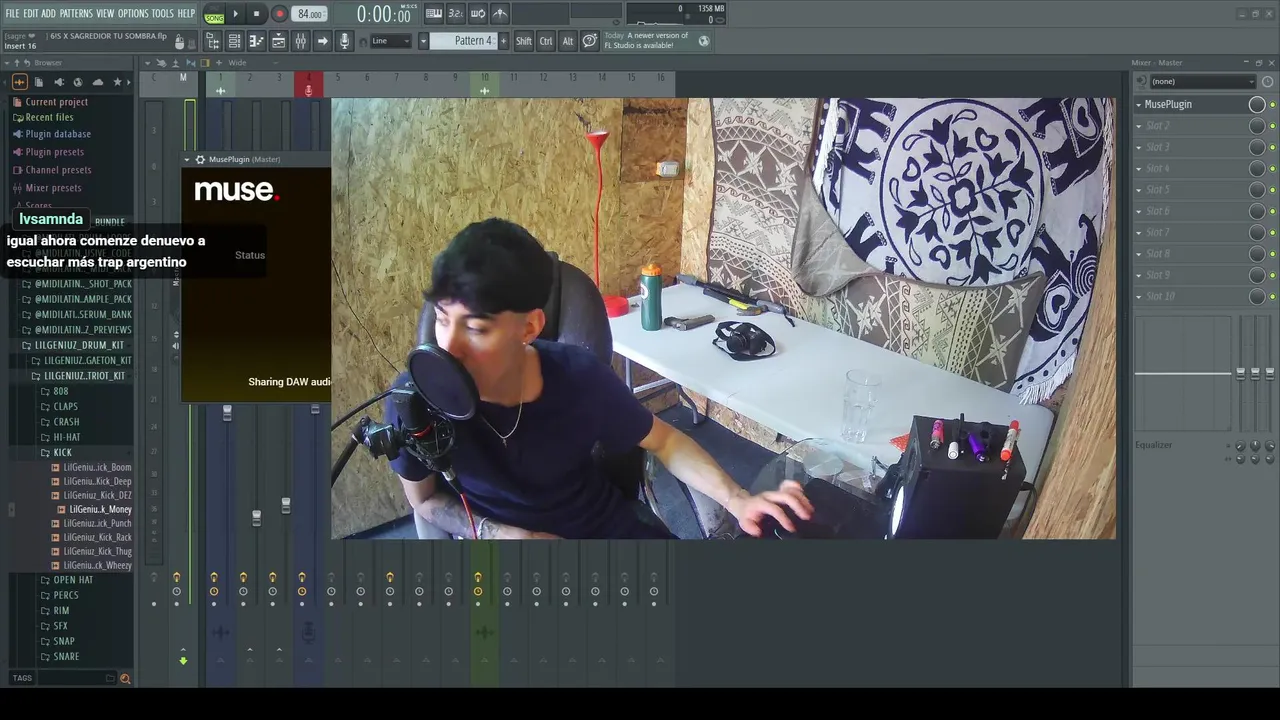The image size is (1280, 720).
Task: Toggle Slot 2 enable LED
Action: [1272, 126]
